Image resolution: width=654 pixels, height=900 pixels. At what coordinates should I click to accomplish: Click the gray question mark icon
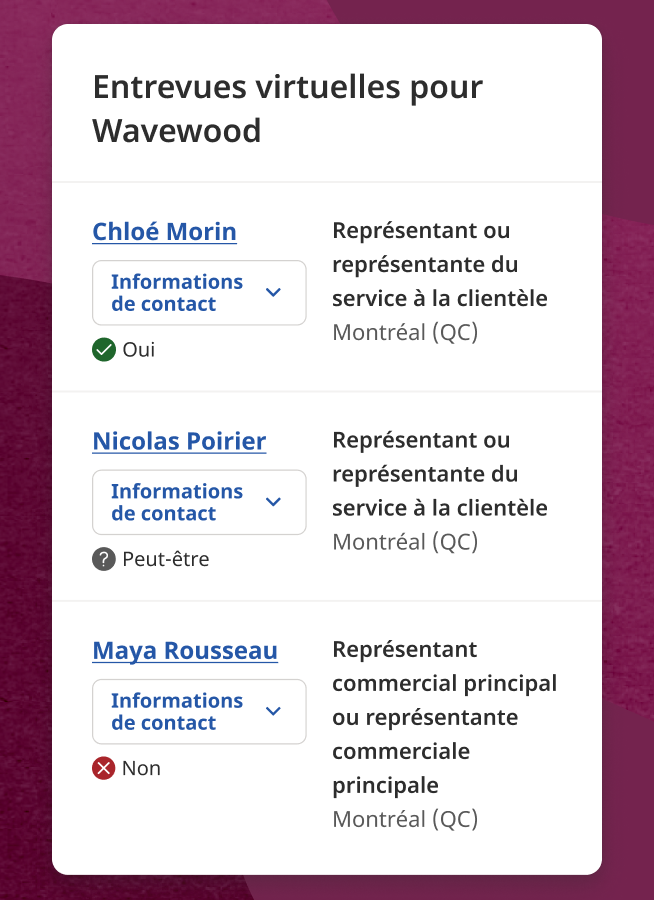point(104,559)
